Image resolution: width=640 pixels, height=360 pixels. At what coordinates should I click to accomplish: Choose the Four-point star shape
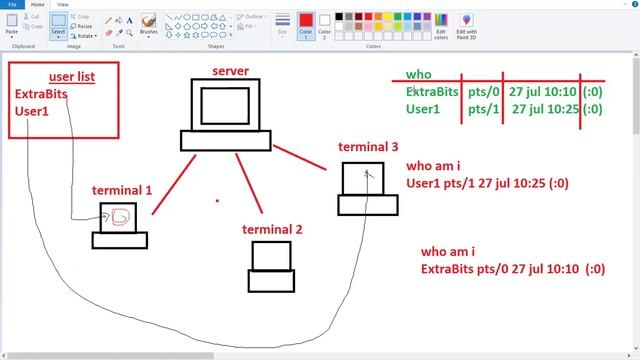point(178,35)
